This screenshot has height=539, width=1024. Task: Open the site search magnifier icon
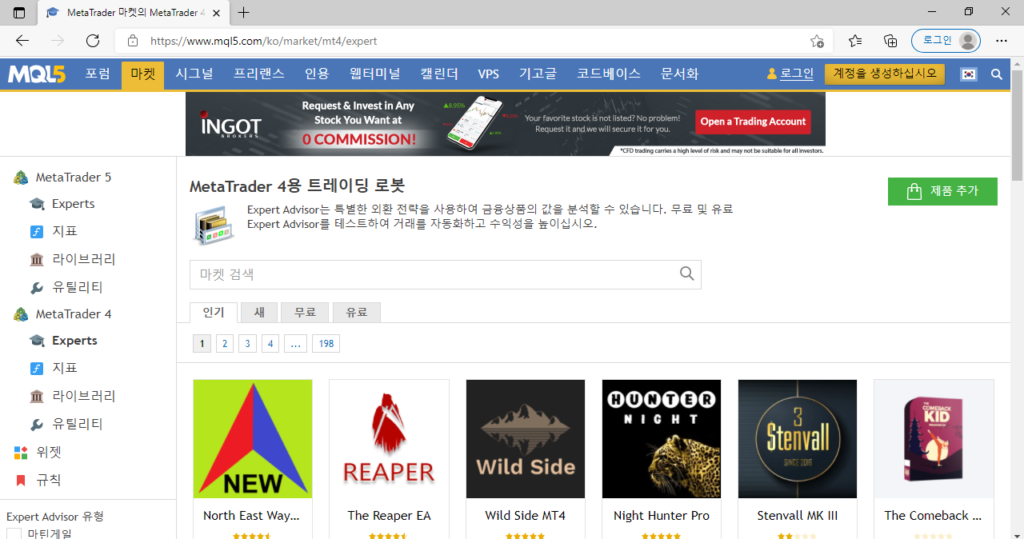(x=996, y=74)
